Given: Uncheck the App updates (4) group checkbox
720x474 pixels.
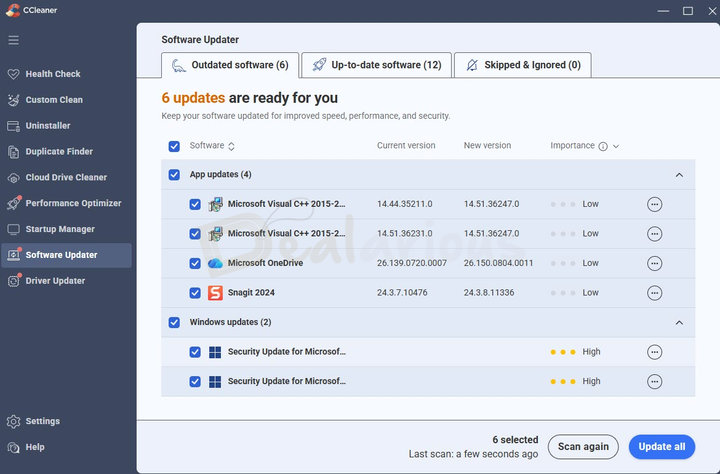Looking at the screenshot, I should point(174,175).
